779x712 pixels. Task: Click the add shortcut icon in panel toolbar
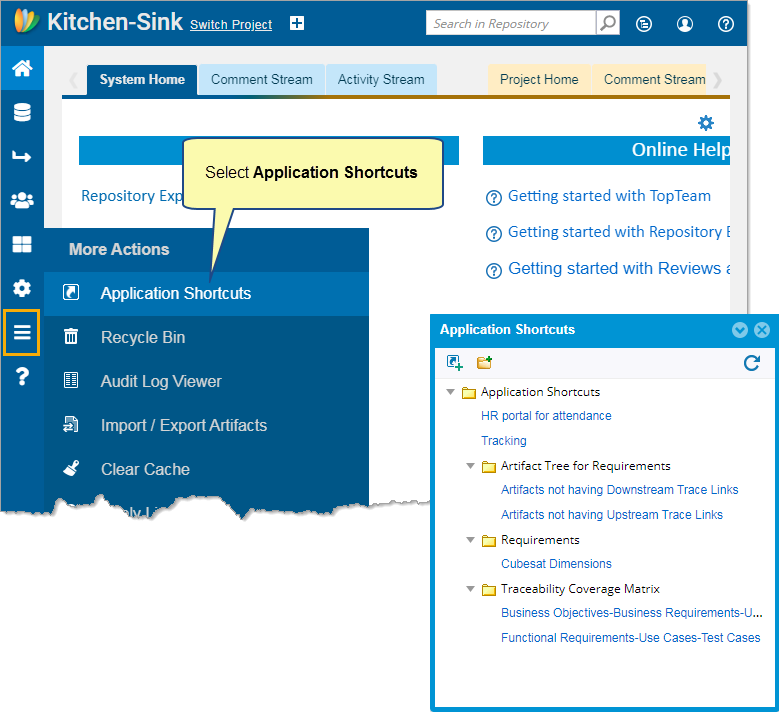click(x=455, y=363)
